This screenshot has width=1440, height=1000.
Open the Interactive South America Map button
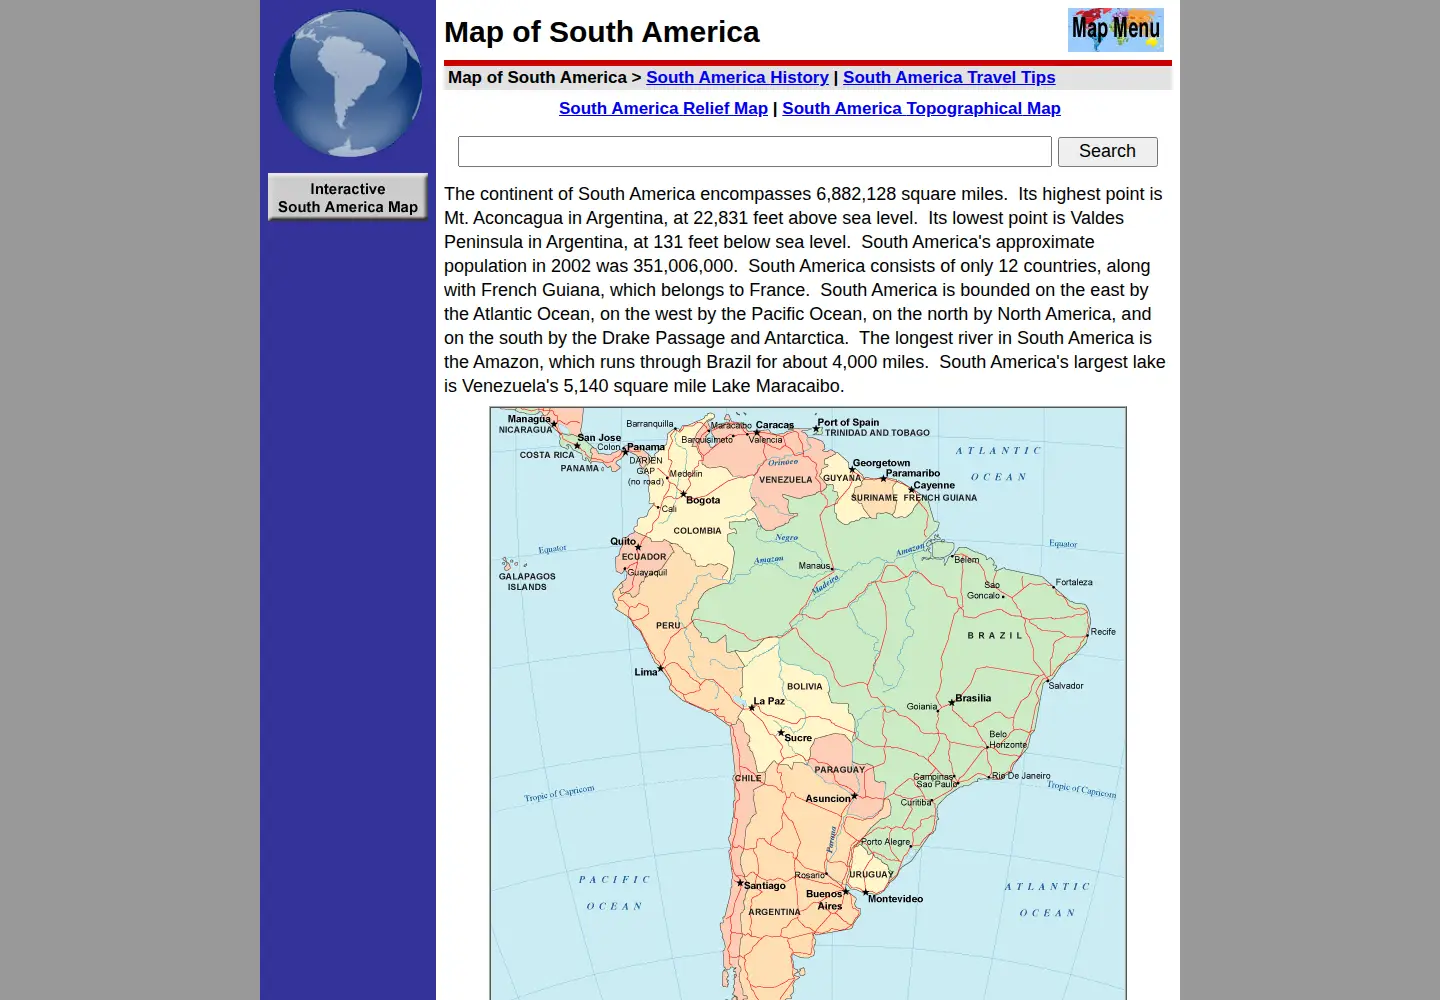[x=348, y=197]
